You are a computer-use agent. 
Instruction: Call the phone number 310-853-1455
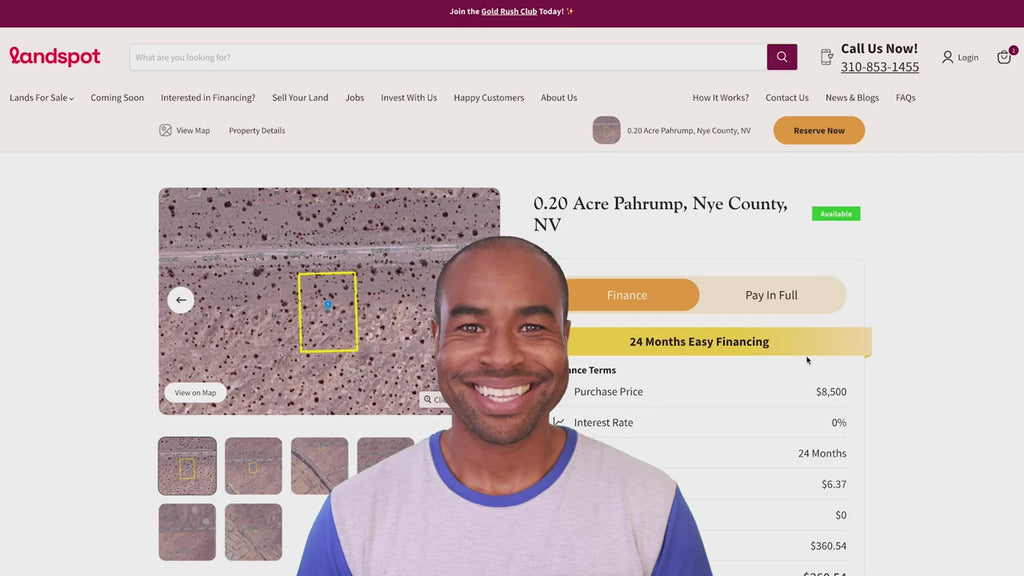879,67
